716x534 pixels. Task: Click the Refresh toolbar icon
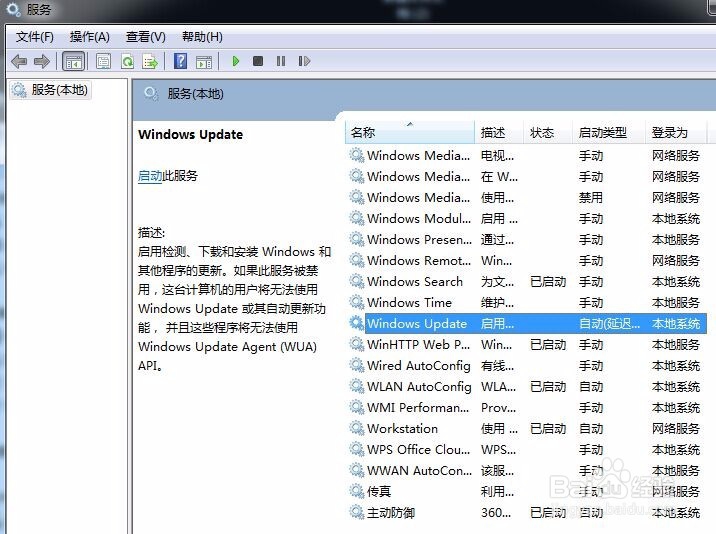tap(127, 61)
